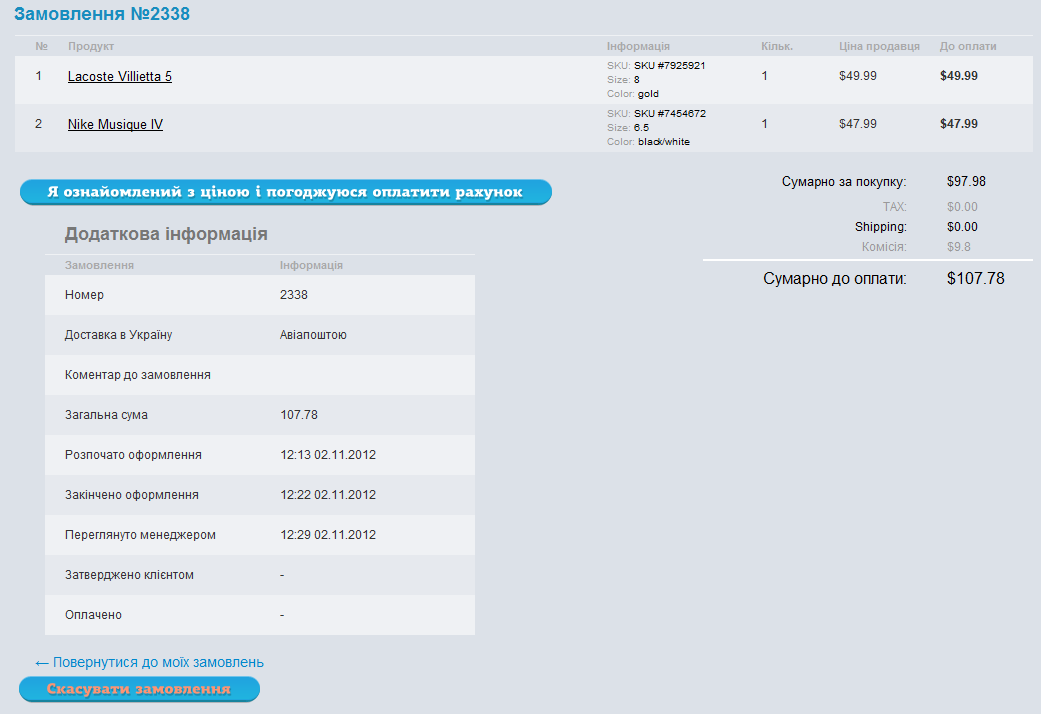Image resolution: width=1041 pixels, height=714 pixels.
Task: Click the Затверджено клієнтом label
Action: click(129, 575)
